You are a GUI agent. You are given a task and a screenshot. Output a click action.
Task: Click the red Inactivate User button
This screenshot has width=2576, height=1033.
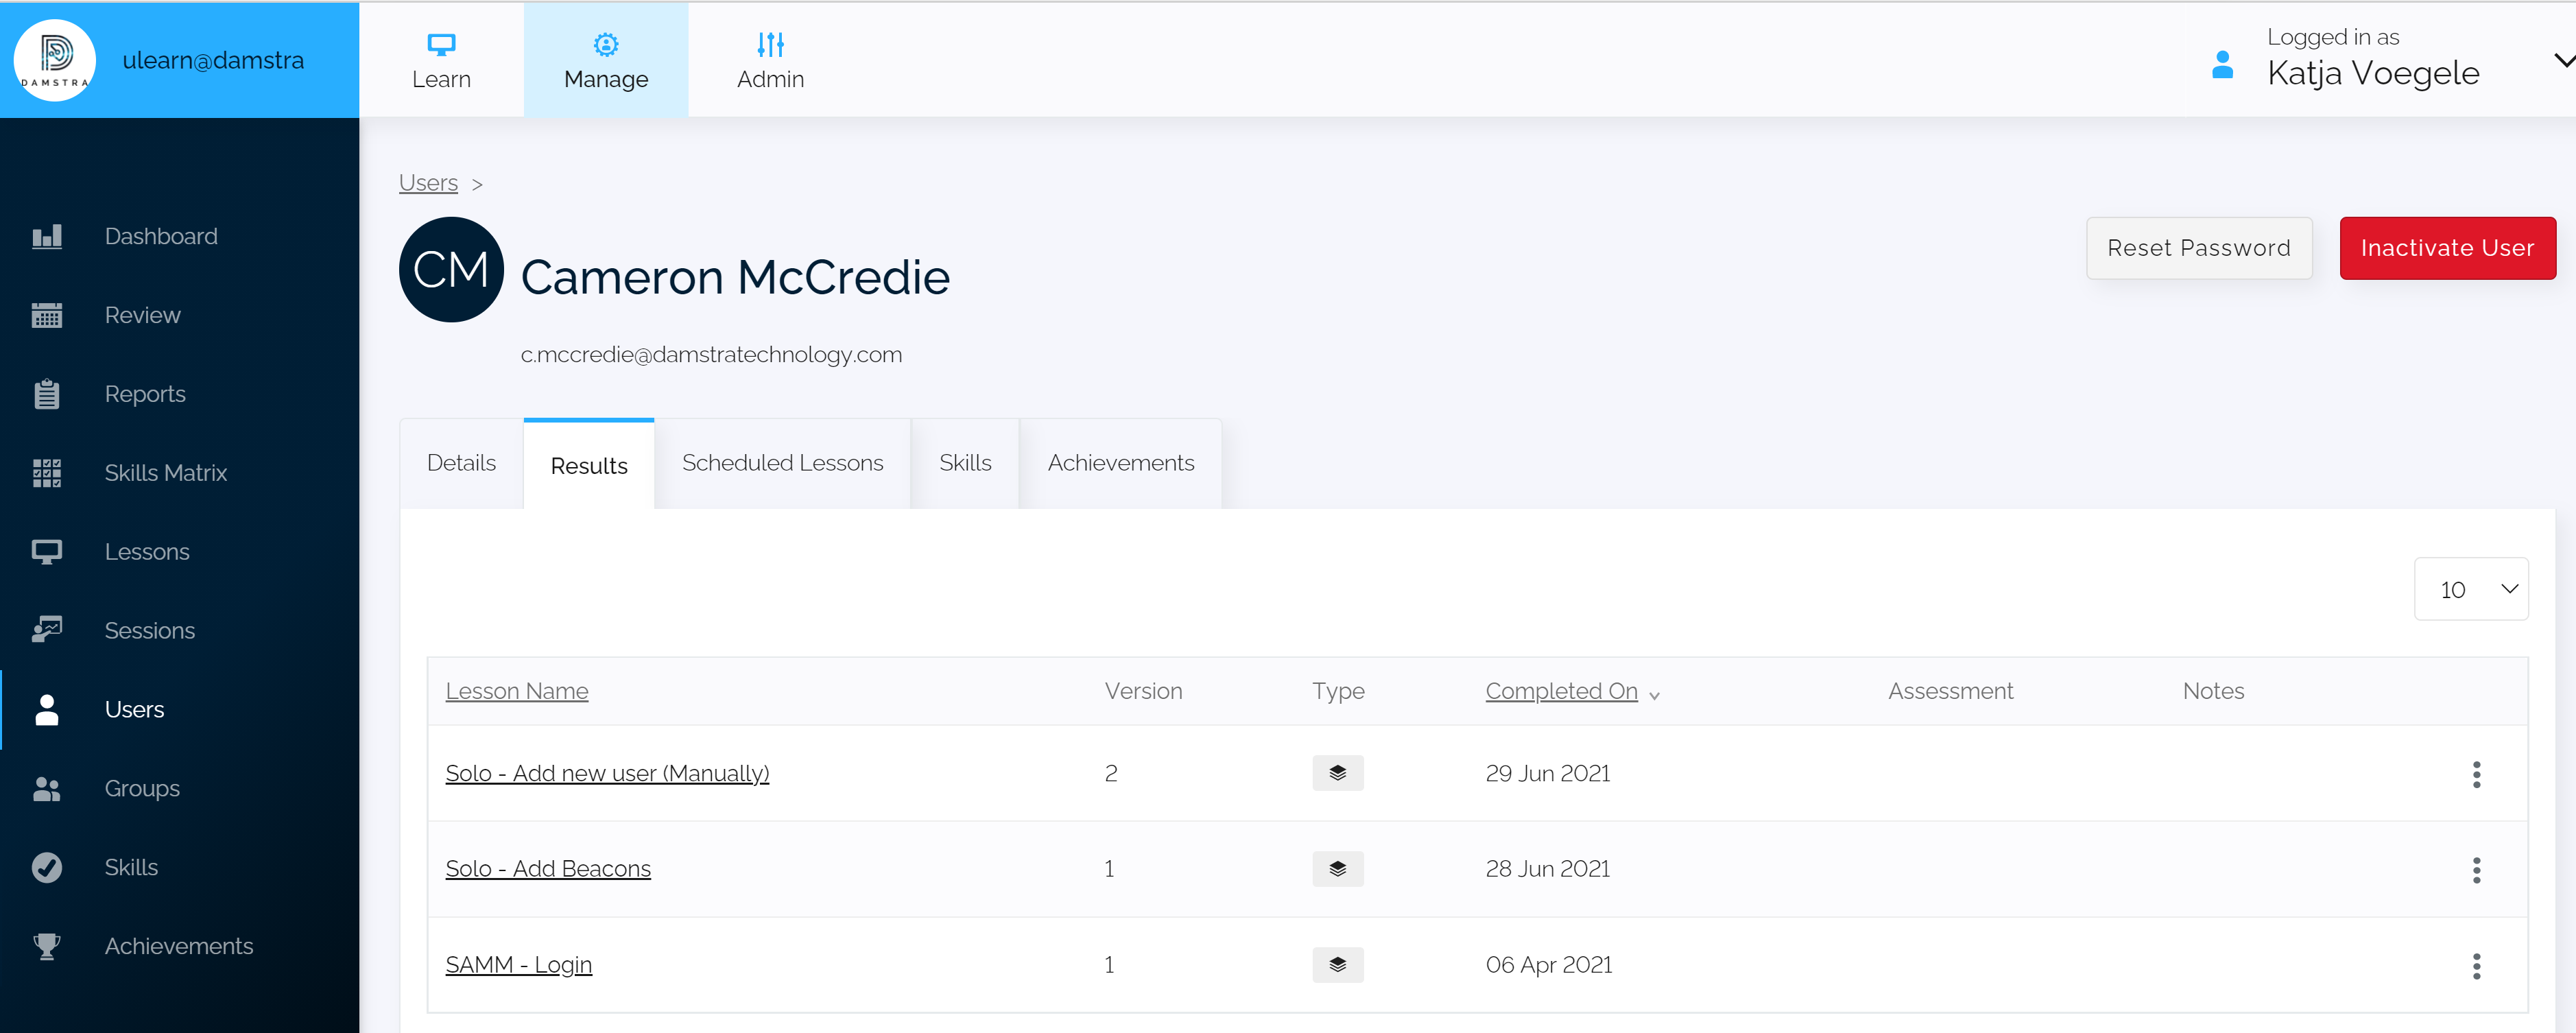pyautogui.click(x=2447, y=248)
